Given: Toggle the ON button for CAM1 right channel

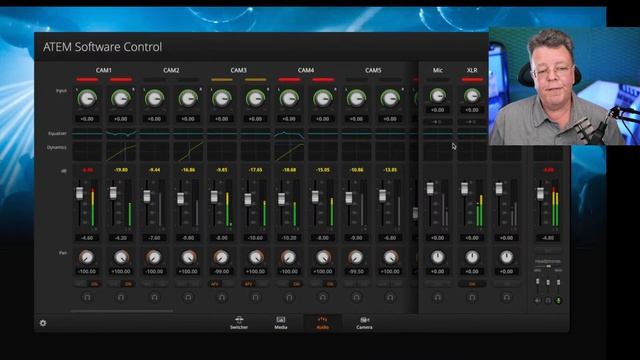Looking at the screenshot, I should [128, 284].
